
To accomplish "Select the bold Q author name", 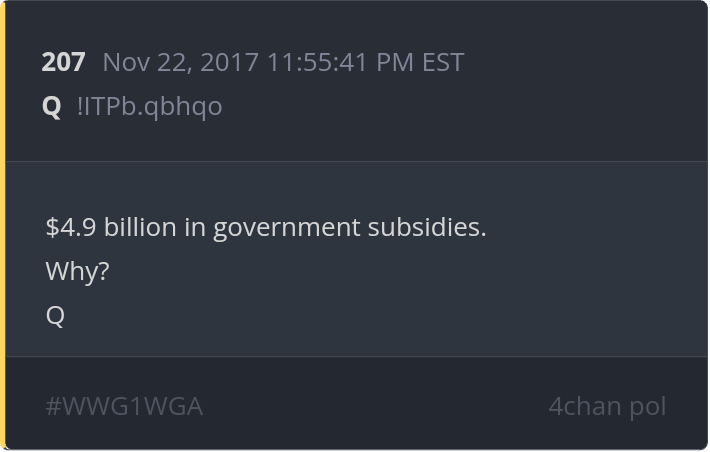I will click(x=51, y=107).
